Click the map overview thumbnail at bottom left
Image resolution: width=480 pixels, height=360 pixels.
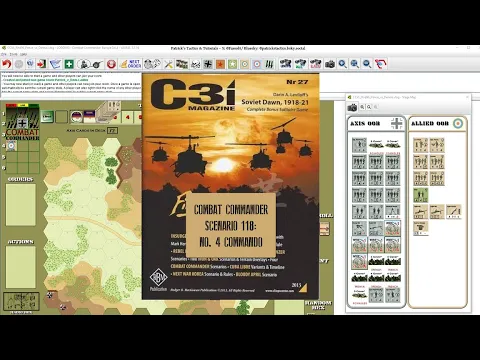tap(21, 302)
